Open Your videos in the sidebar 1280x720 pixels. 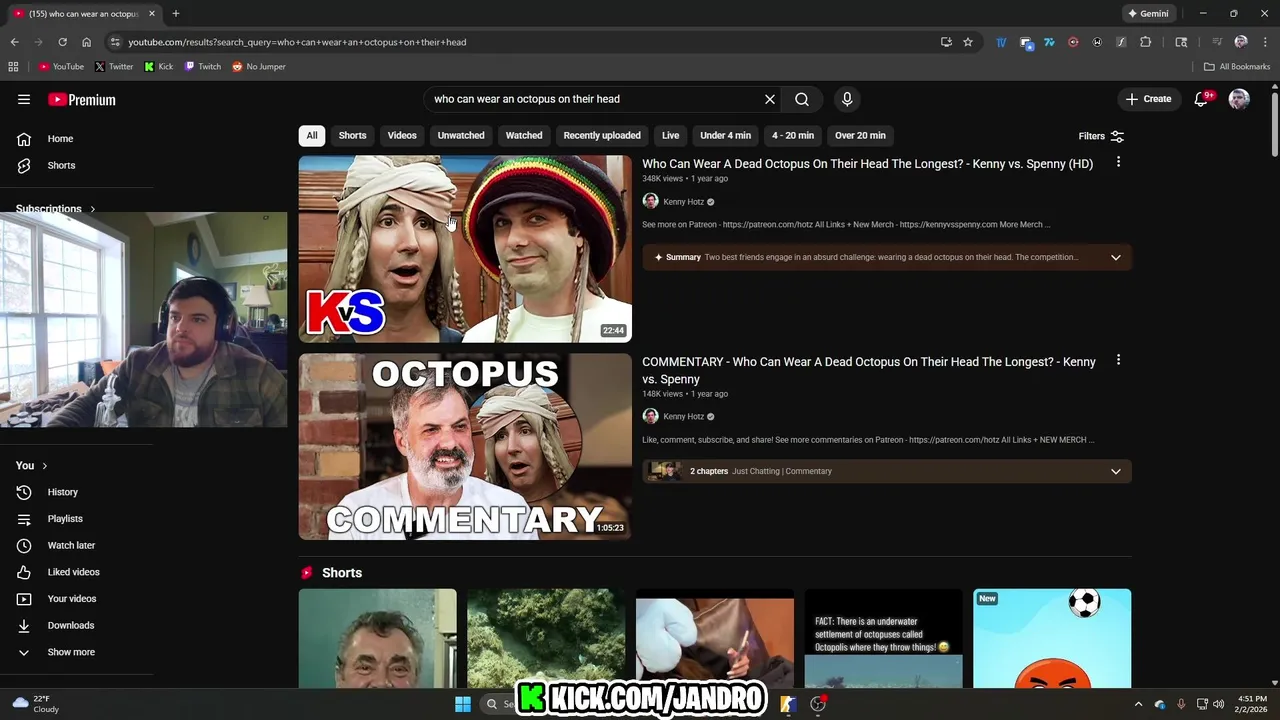[x=72, y=599]
